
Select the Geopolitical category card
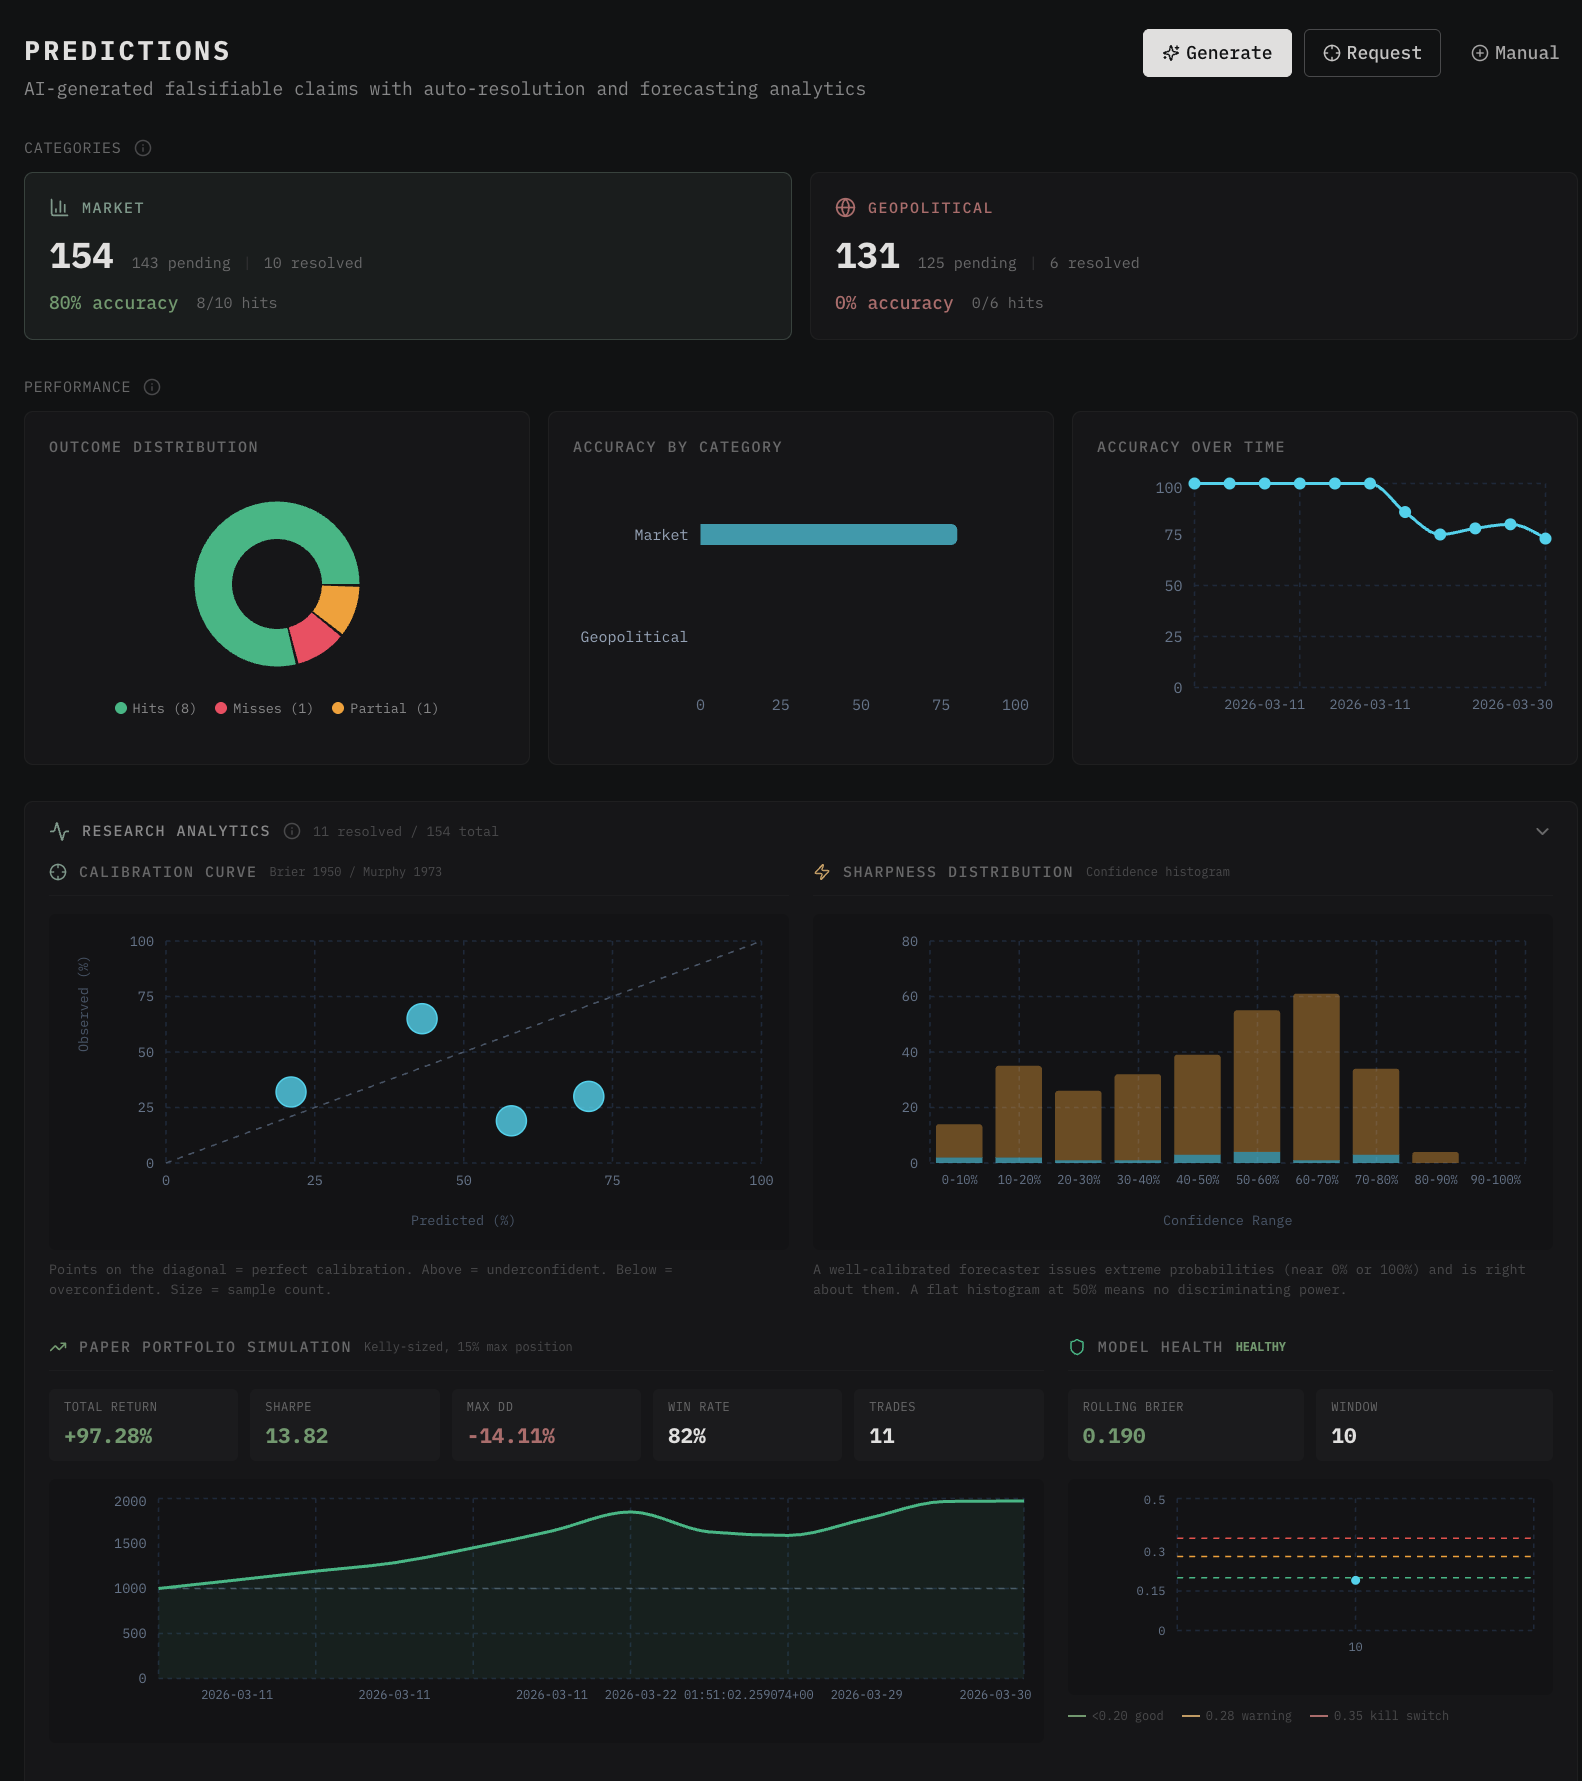click(x=1194, y=256)
